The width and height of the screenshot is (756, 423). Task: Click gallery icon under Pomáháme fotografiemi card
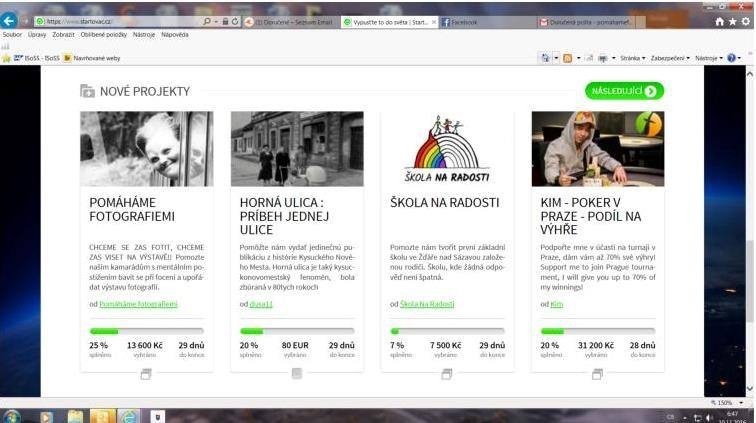[x=146, y=374]
